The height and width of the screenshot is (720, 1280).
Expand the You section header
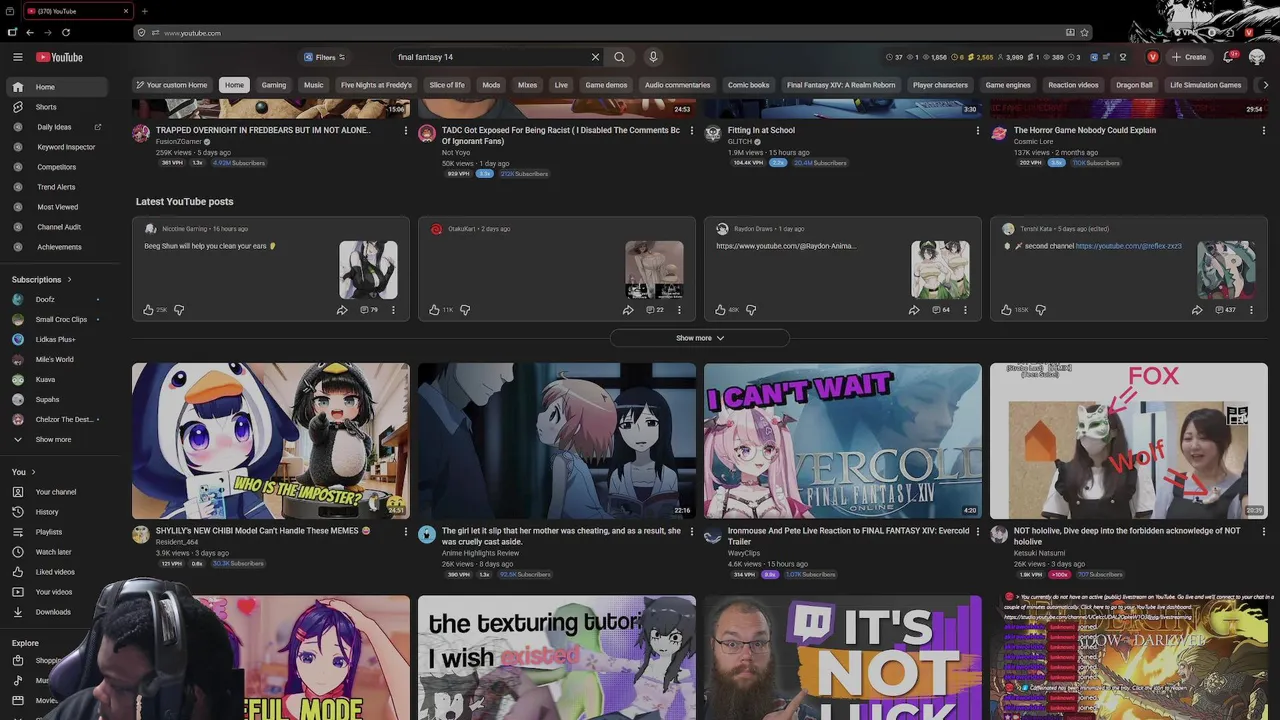pyautogui.click(x=24, y=472)
